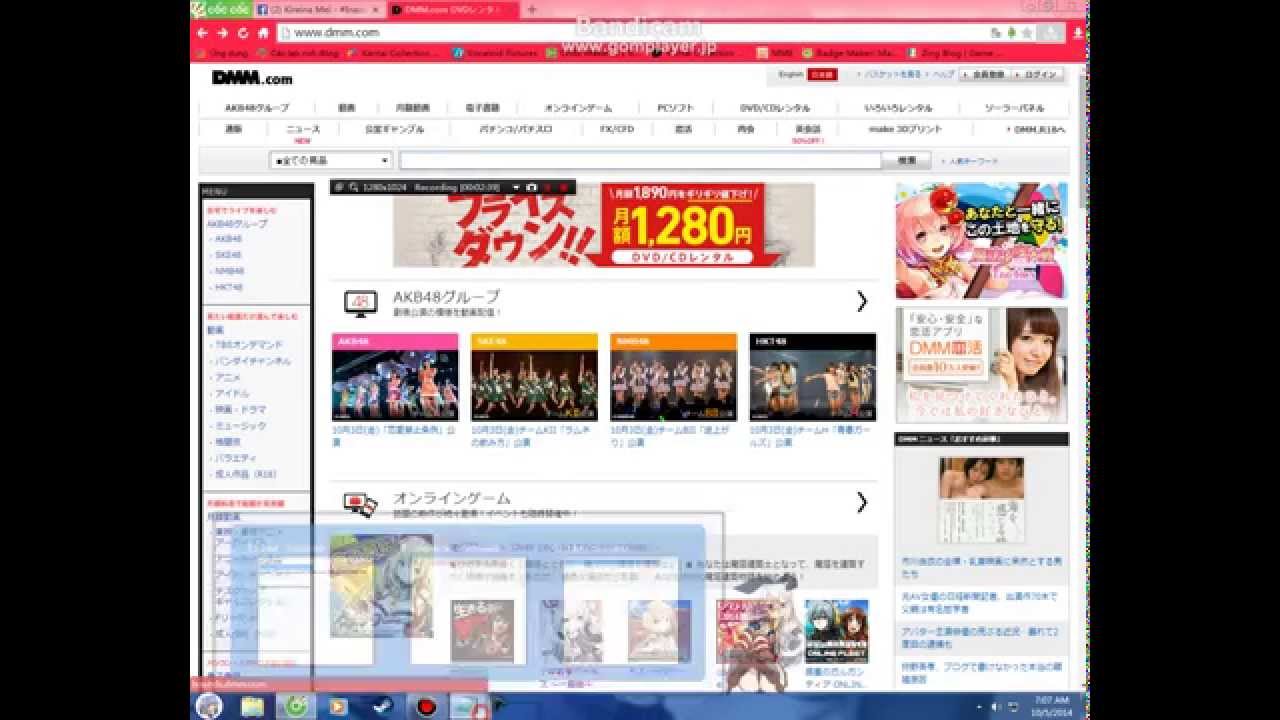Go back with the browser back arrow
The width and height of the screenshot is (1280, 720).
coord(204,32)
